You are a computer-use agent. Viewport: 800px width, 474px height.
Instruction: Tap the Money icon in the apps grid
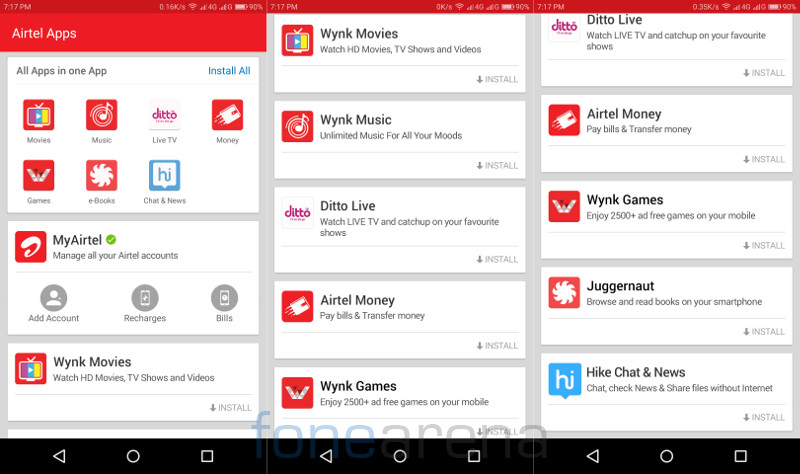228,114
